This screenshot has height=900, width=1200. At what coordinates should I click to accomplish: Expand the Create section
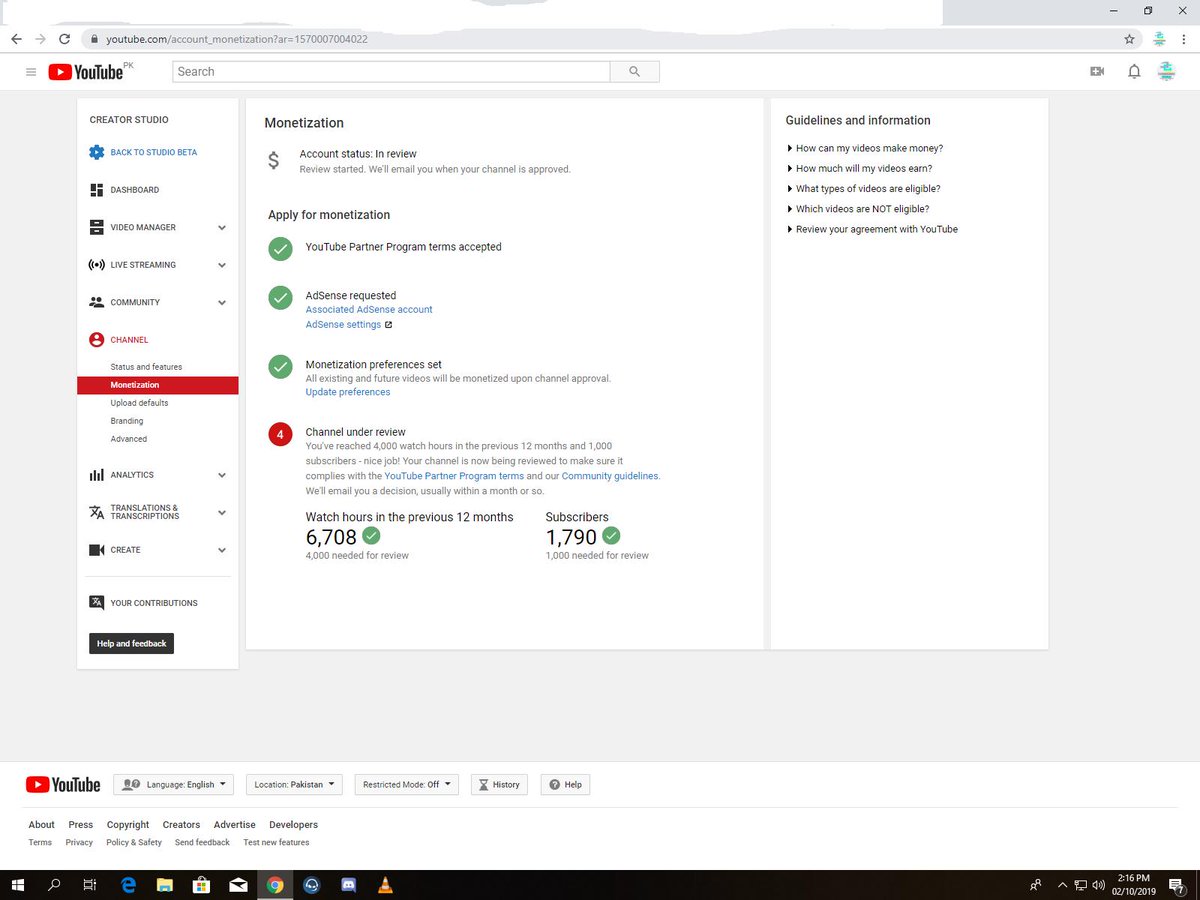pyautogui.click(x=222, y=550)
